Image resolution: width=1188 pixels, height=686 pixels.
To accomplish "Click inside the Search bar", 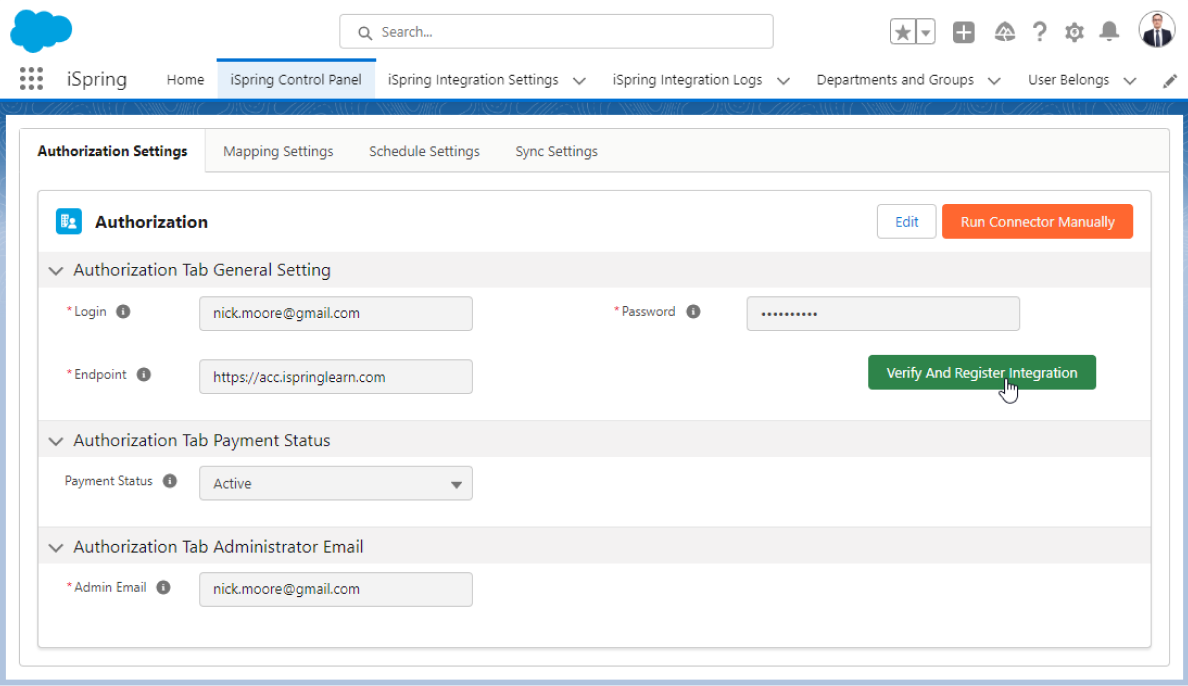I will (x=556, y=32).
